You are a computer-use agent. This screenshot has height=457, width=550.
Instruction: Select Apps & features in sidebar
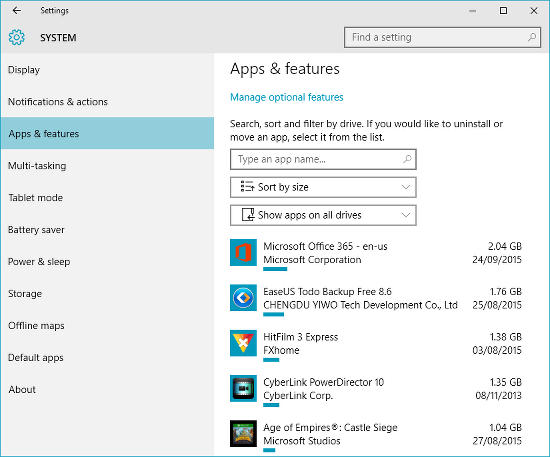pos(107,134)
